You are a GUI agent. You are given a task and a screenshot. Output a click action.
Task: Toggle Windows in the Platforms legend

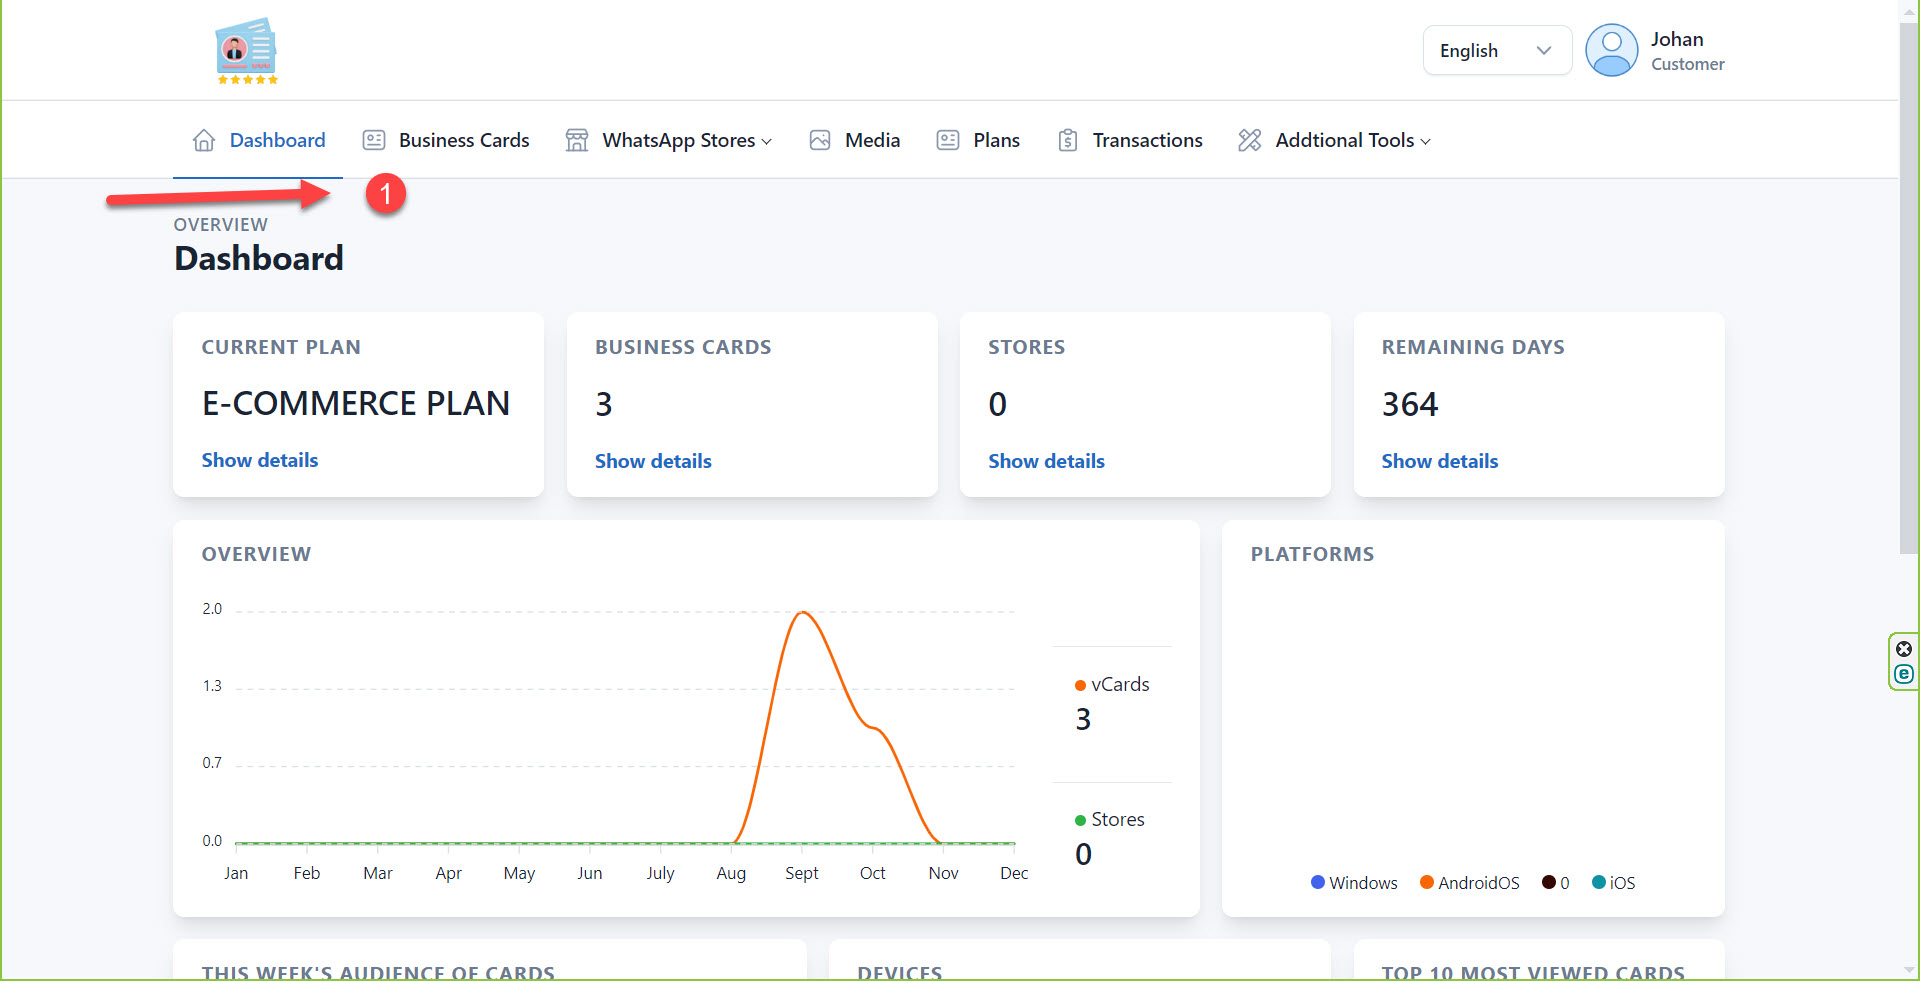[1354, 883]
